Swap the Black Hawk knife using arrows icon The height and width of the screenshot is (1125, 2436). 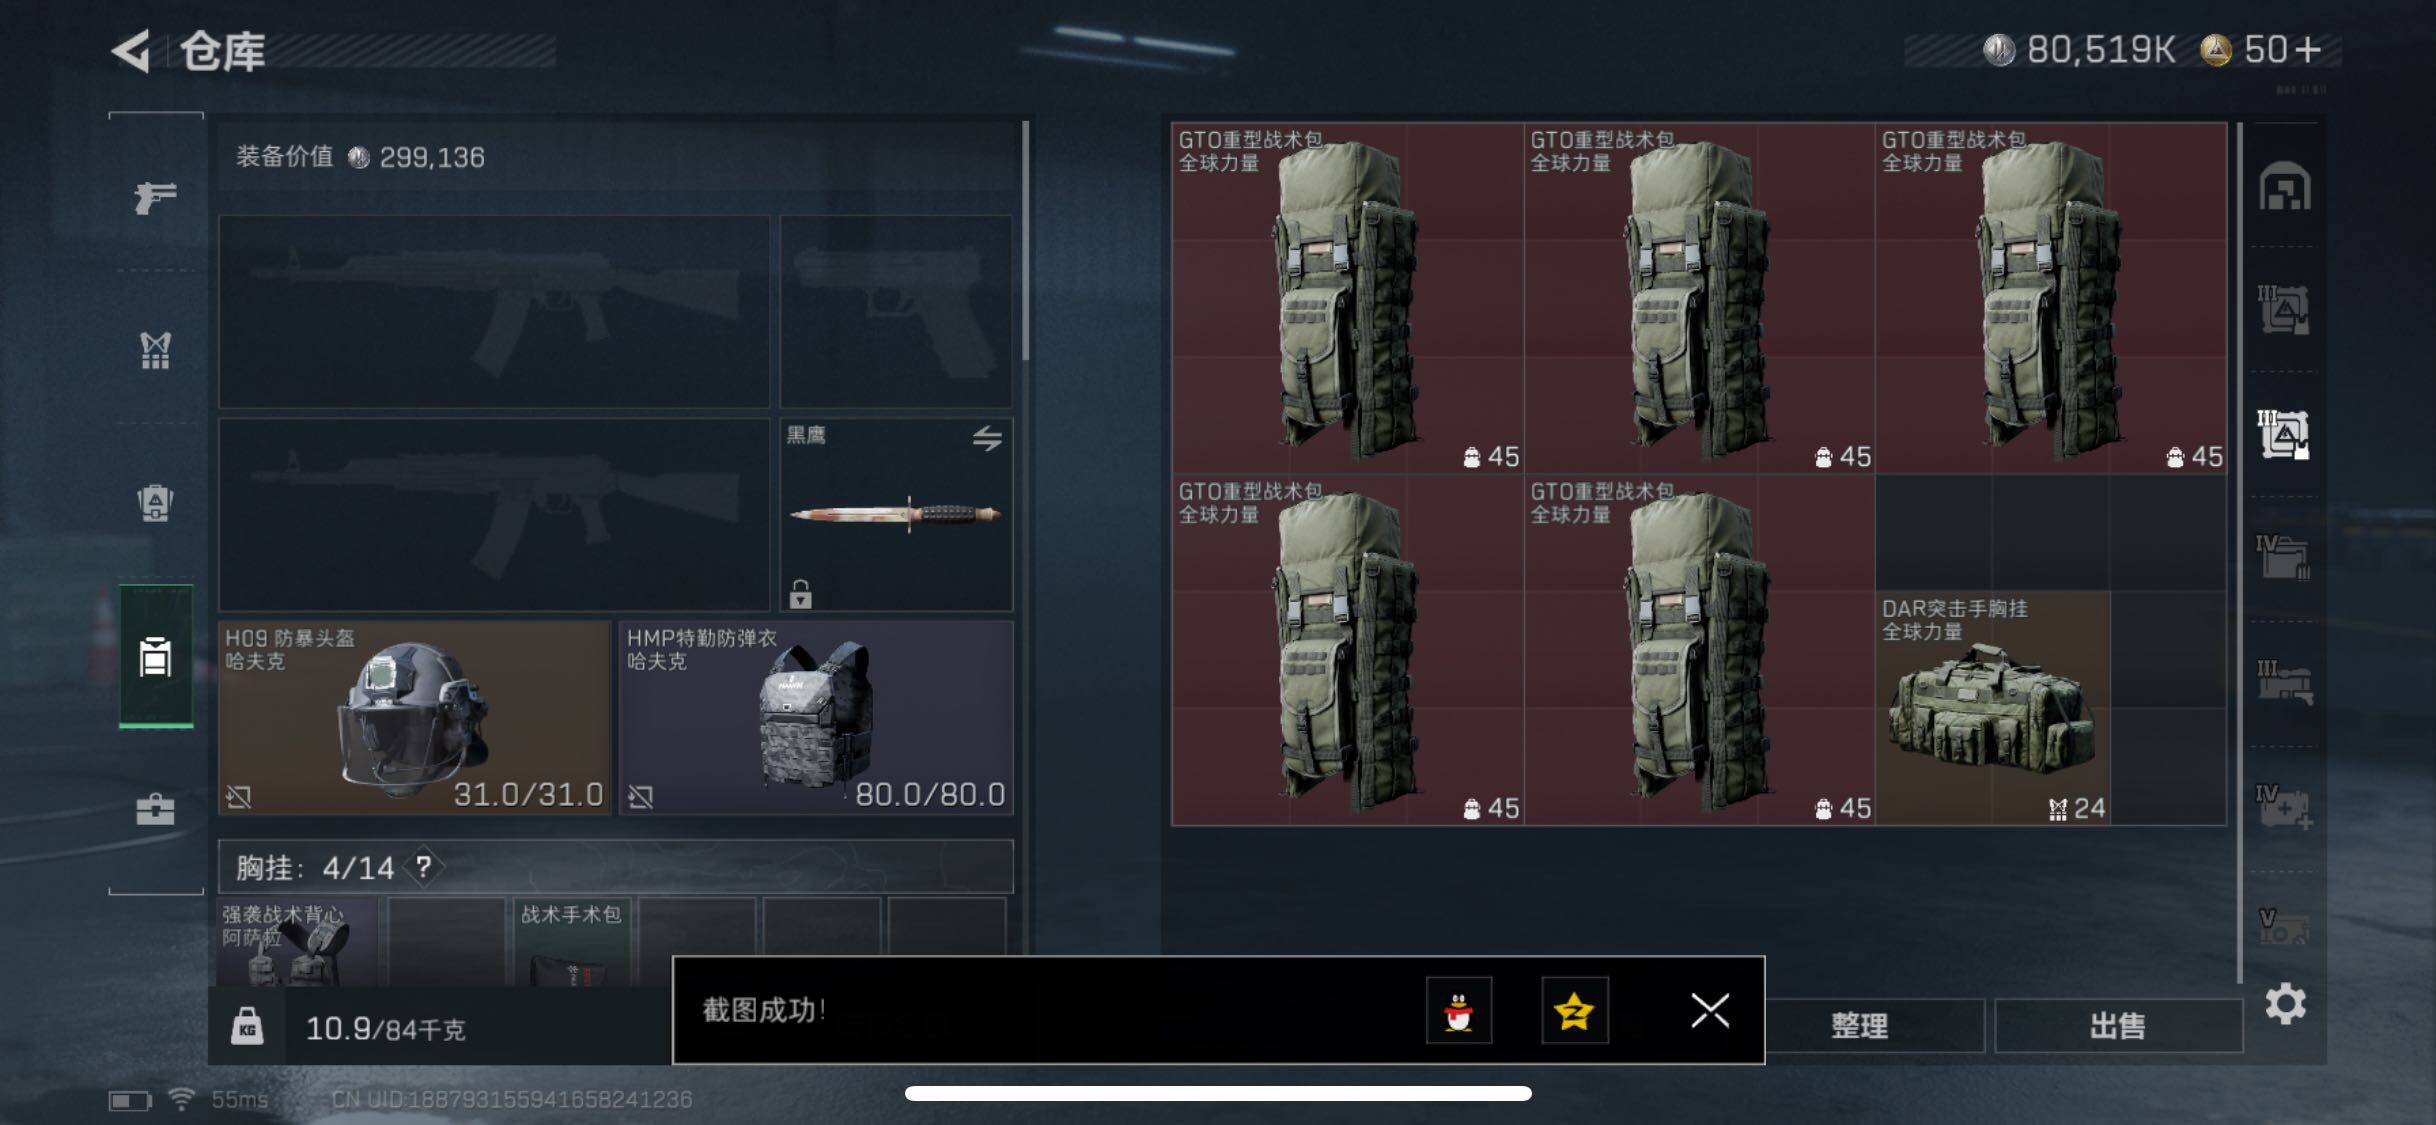click(x=987, y=438)
